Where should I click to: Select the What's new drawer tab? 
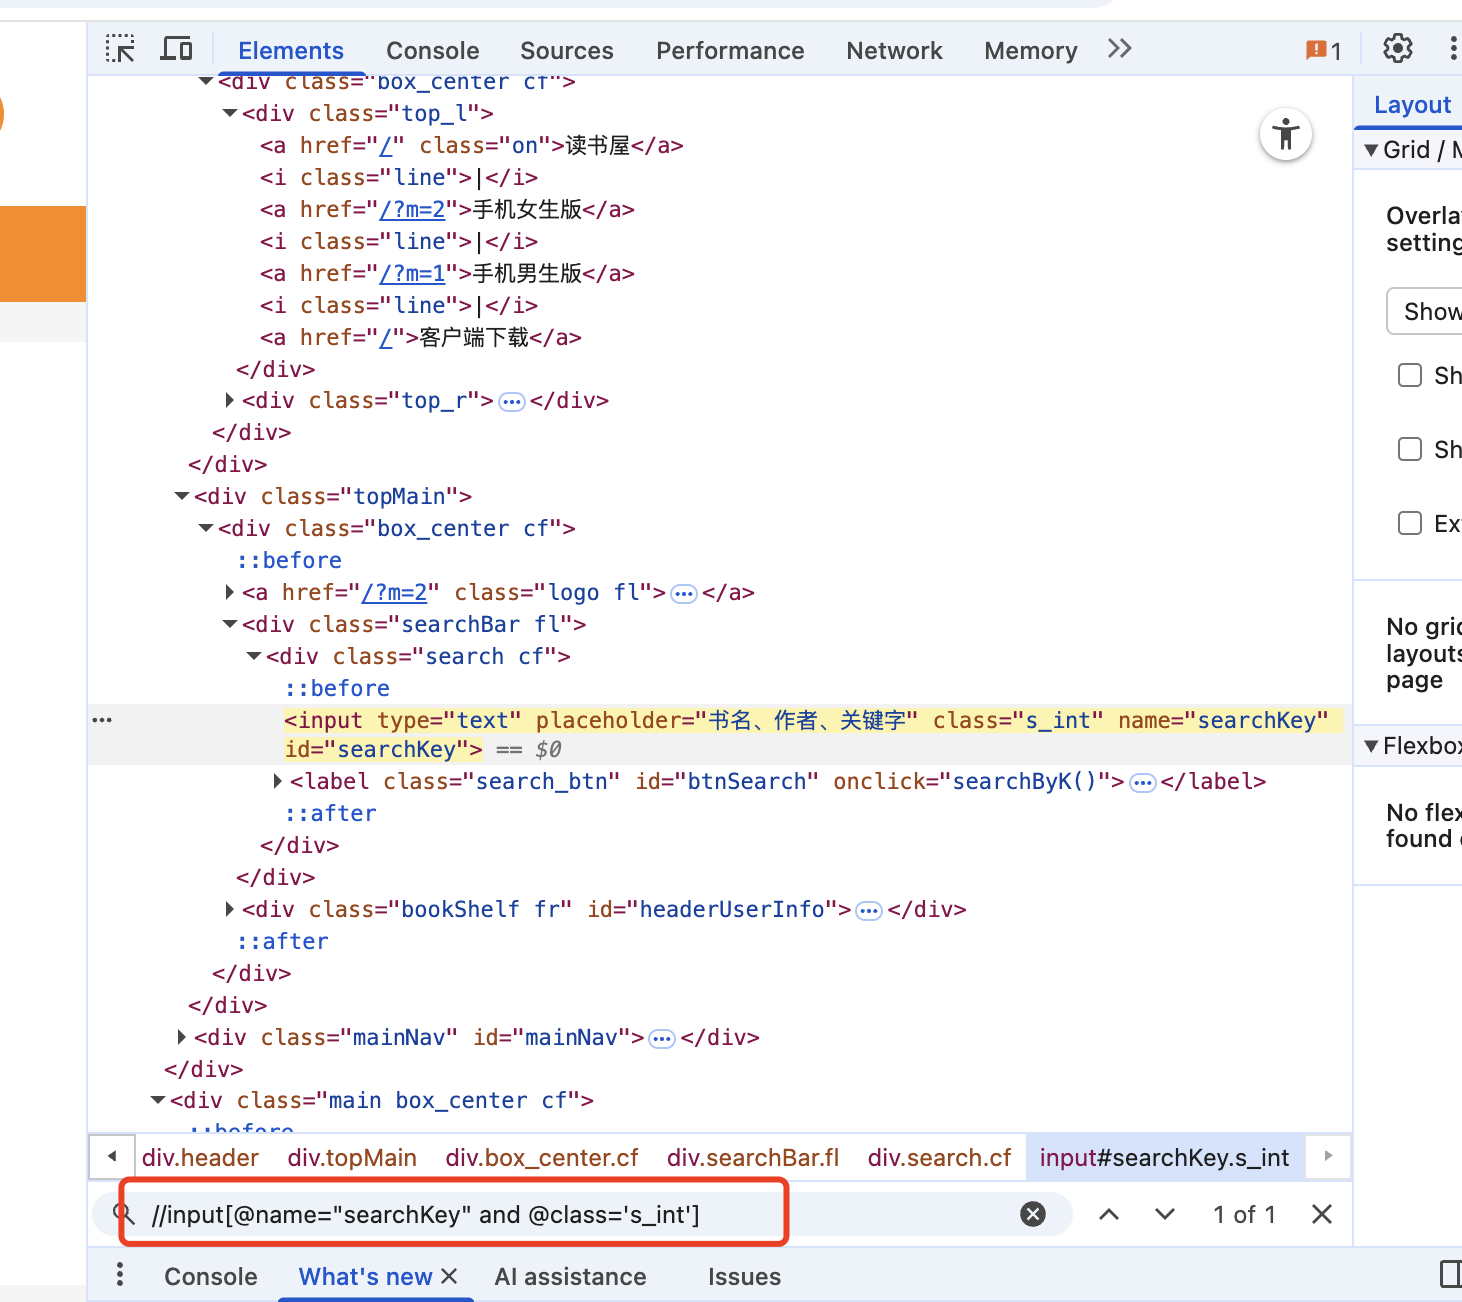365,1277
